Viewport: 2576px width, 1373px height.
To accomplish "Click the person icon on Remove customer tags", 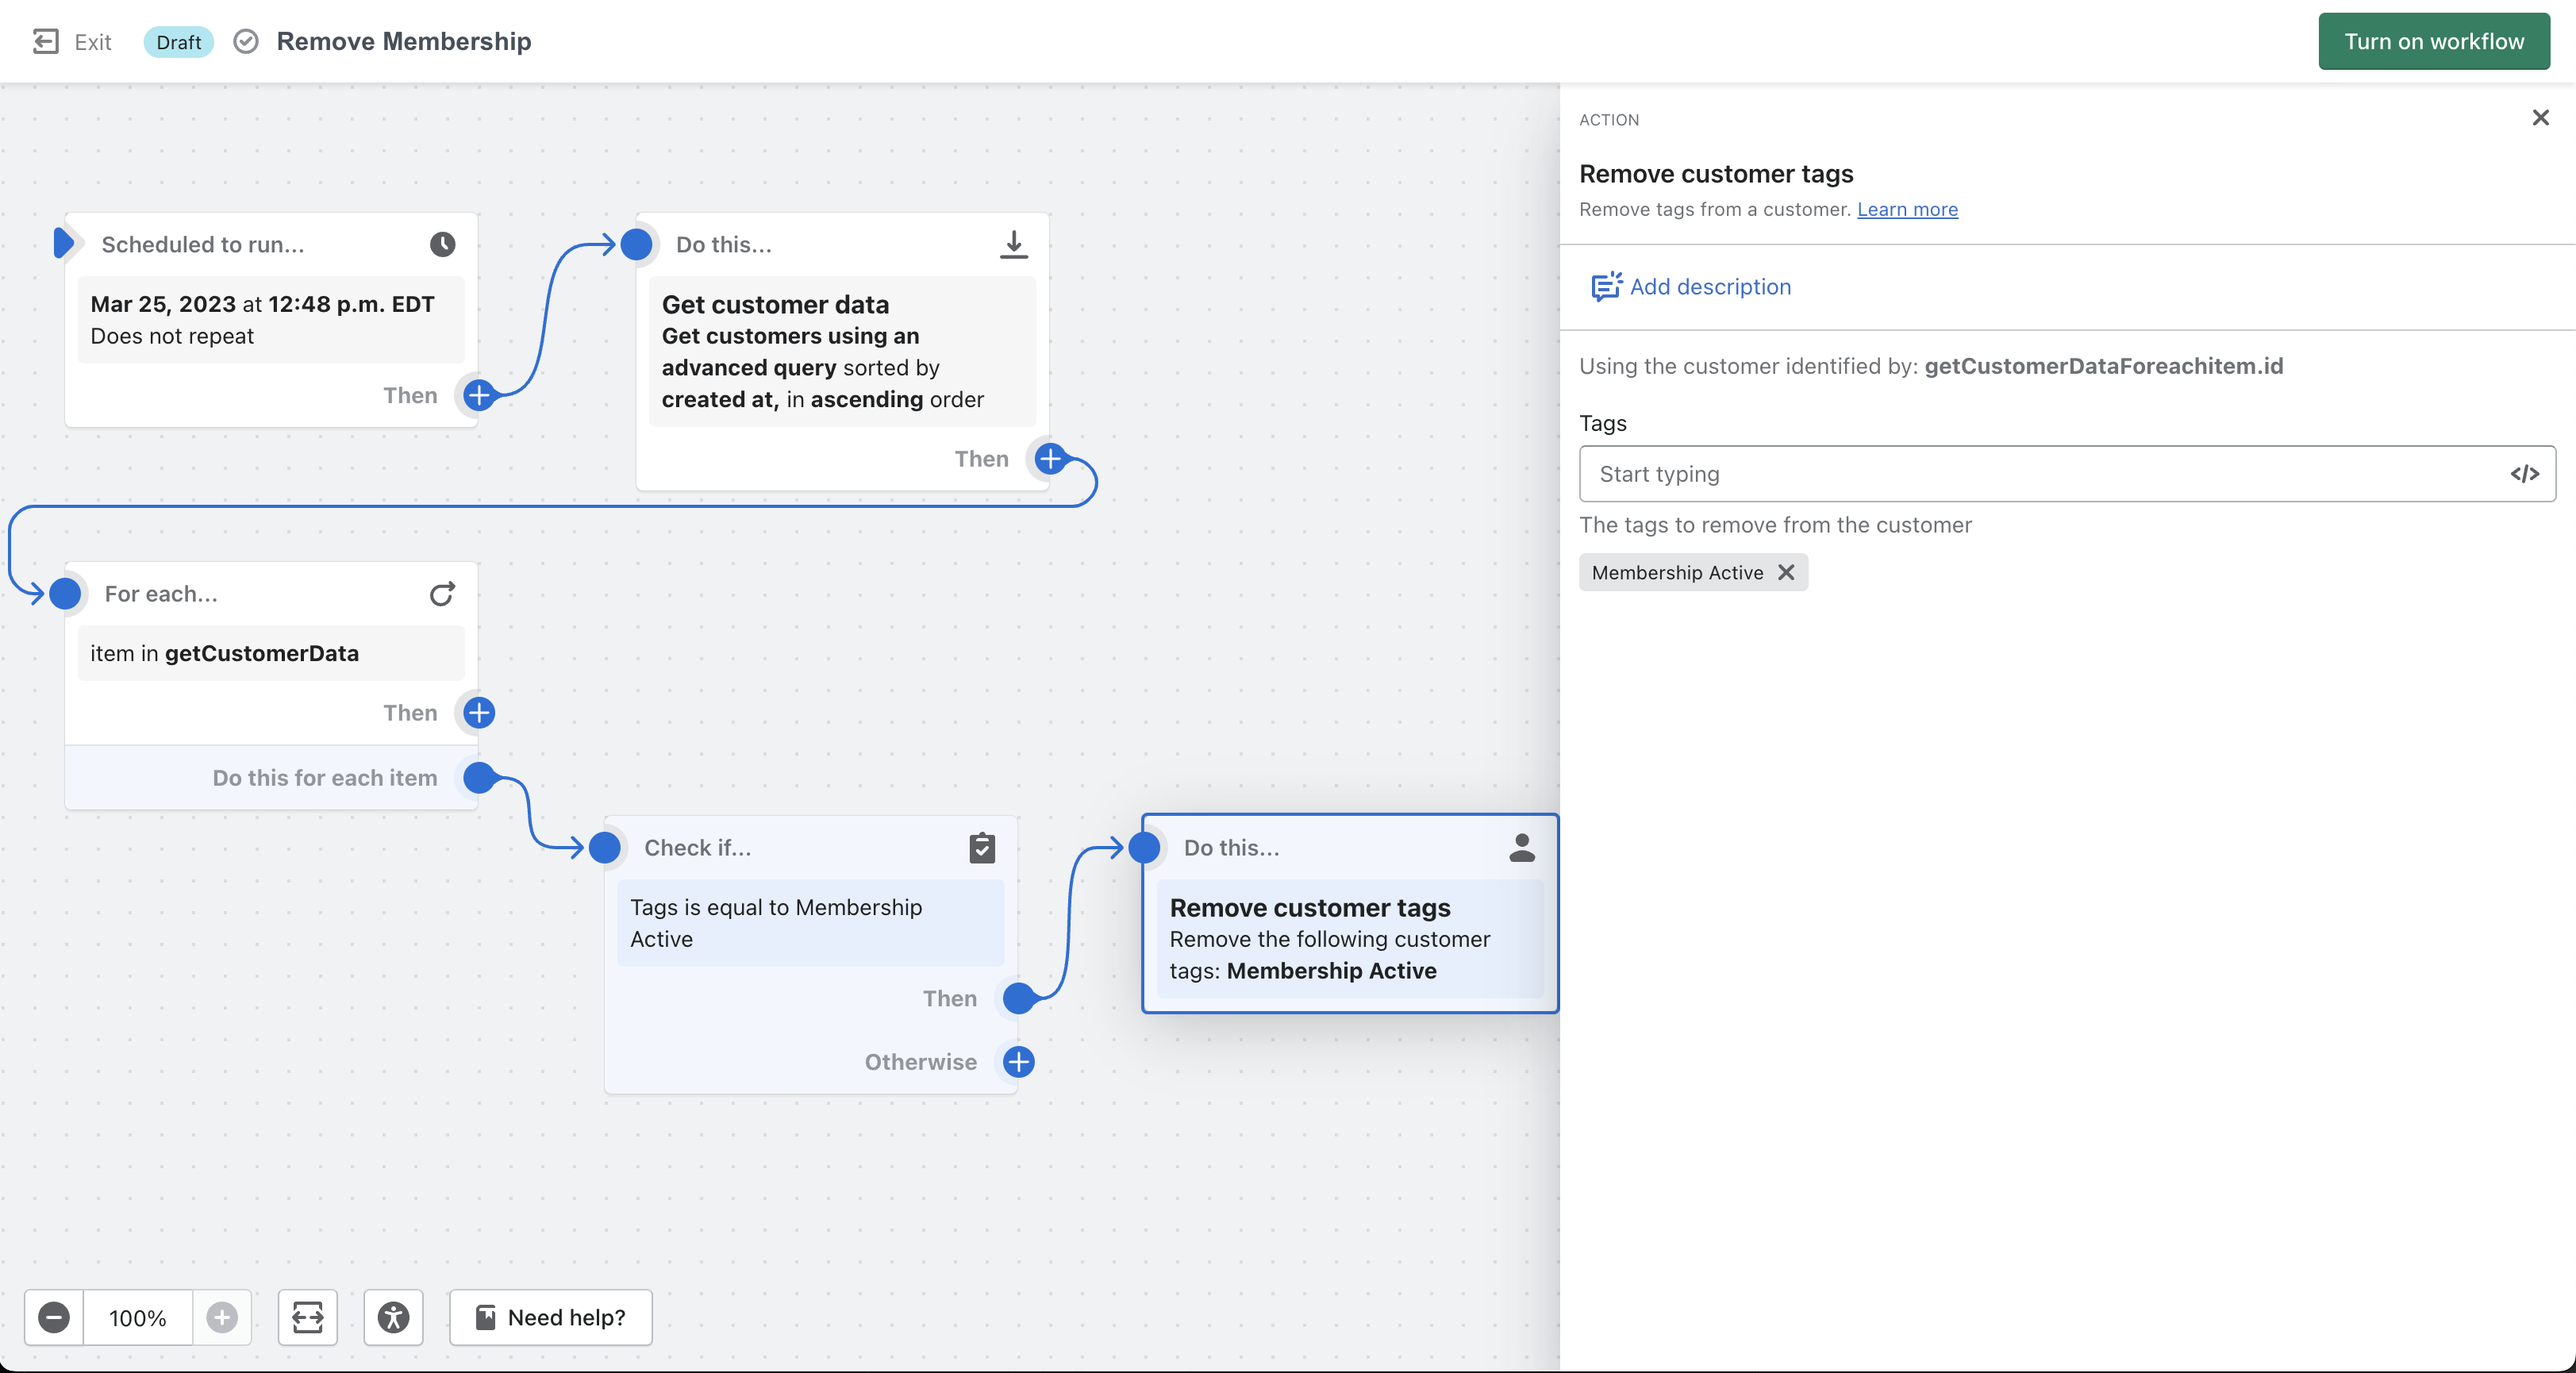I will [x=1521, y=848].
